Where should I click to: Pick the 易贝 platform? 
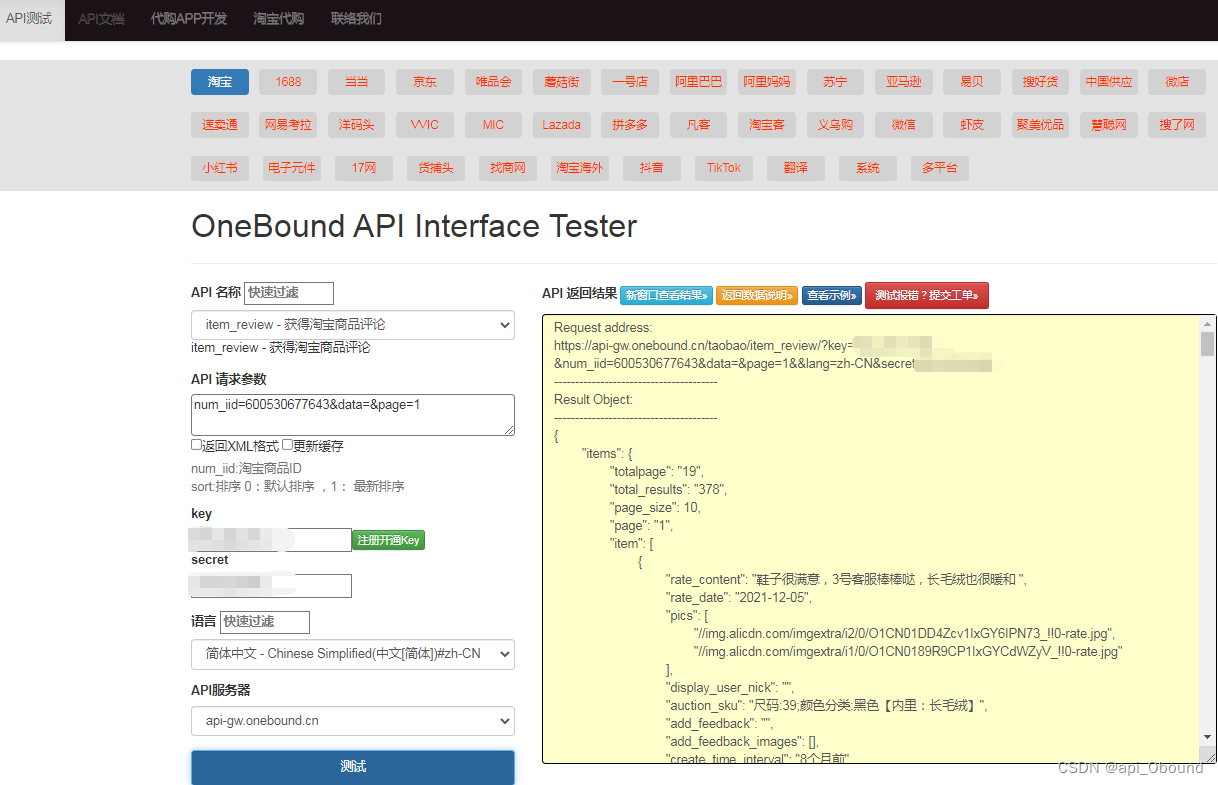[x=972, y=82]
